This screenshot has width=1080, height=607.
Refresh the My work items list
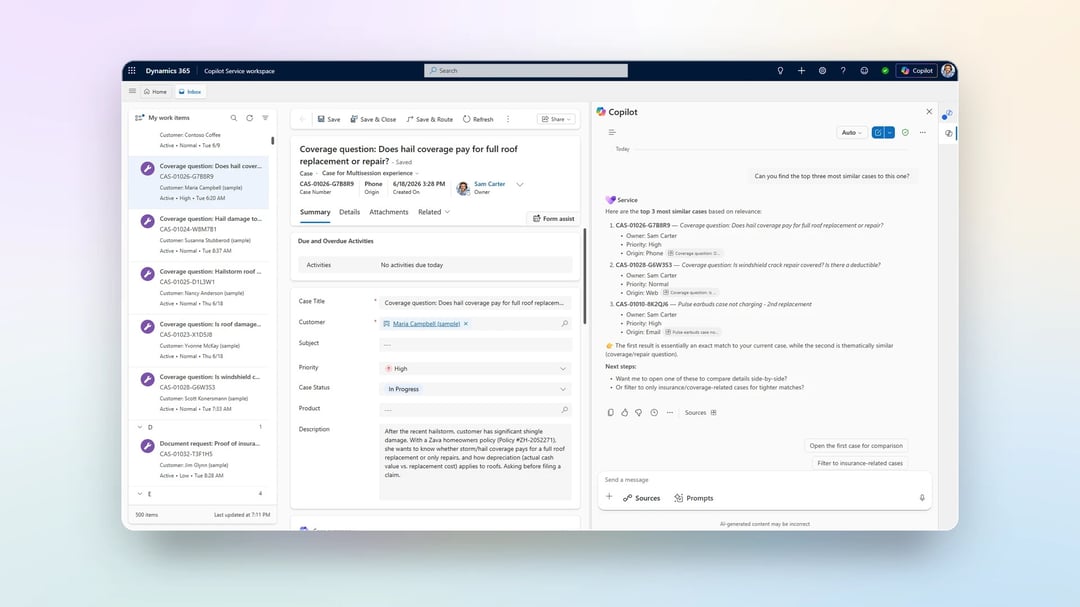point(249,118)
